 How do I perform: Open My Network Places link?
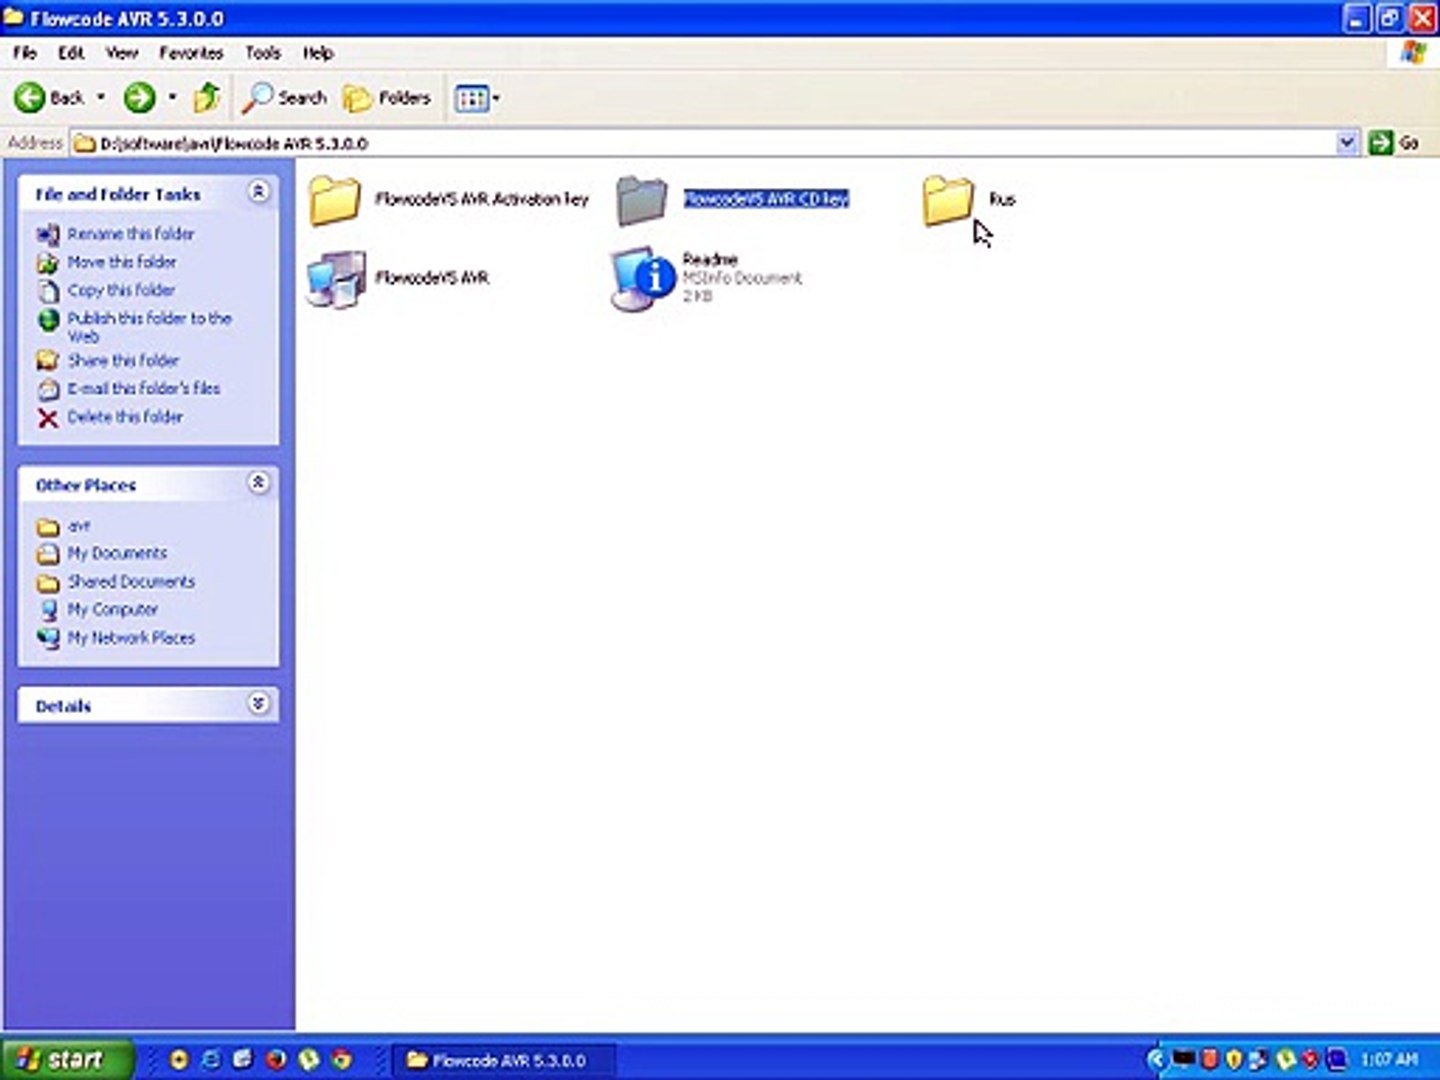131,637
